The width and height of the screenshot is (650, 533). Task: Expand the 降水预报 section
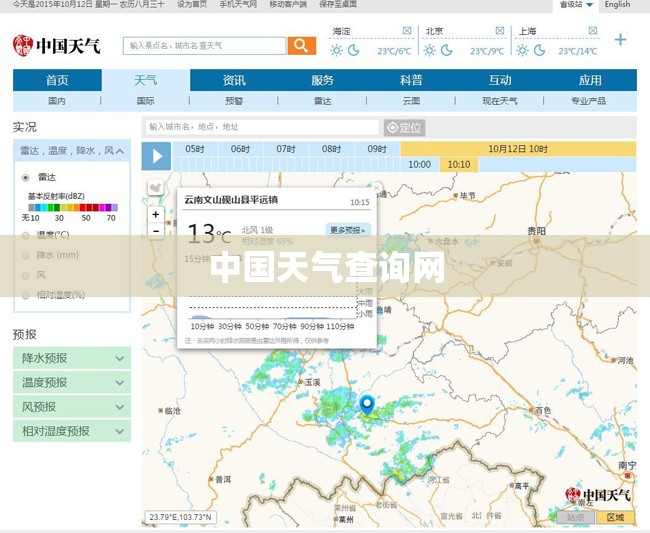point(72,358)
